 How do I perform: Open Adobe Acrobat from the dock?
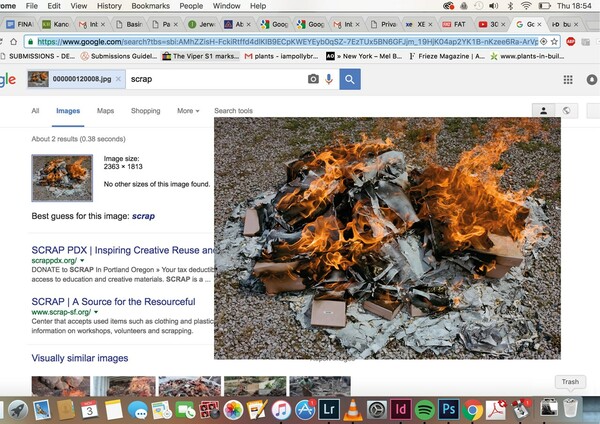tap(496, 410)
